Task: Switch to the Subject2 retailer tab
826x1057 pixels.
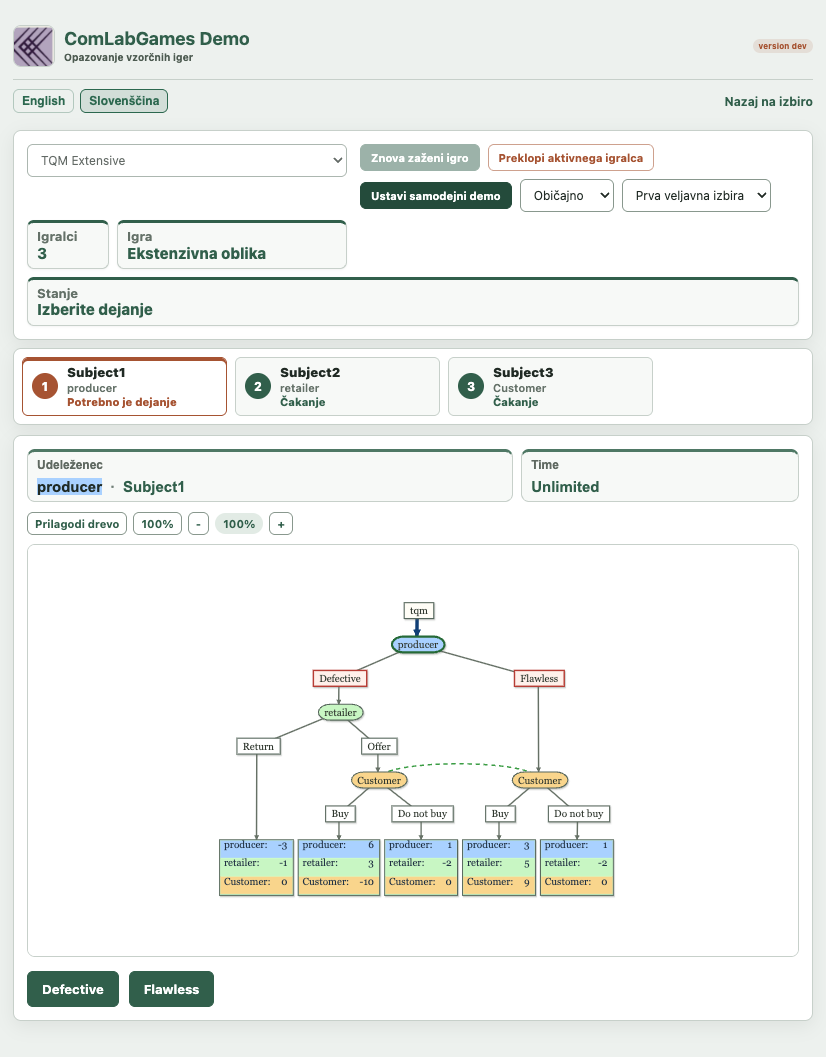Action: 337,387
